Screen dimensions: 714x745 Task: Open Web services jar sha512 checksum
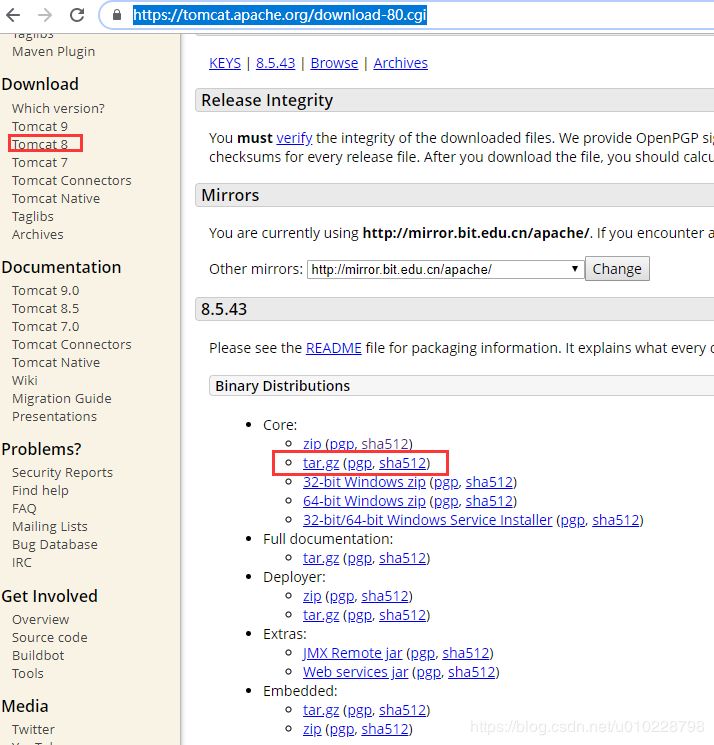[472, 672]
